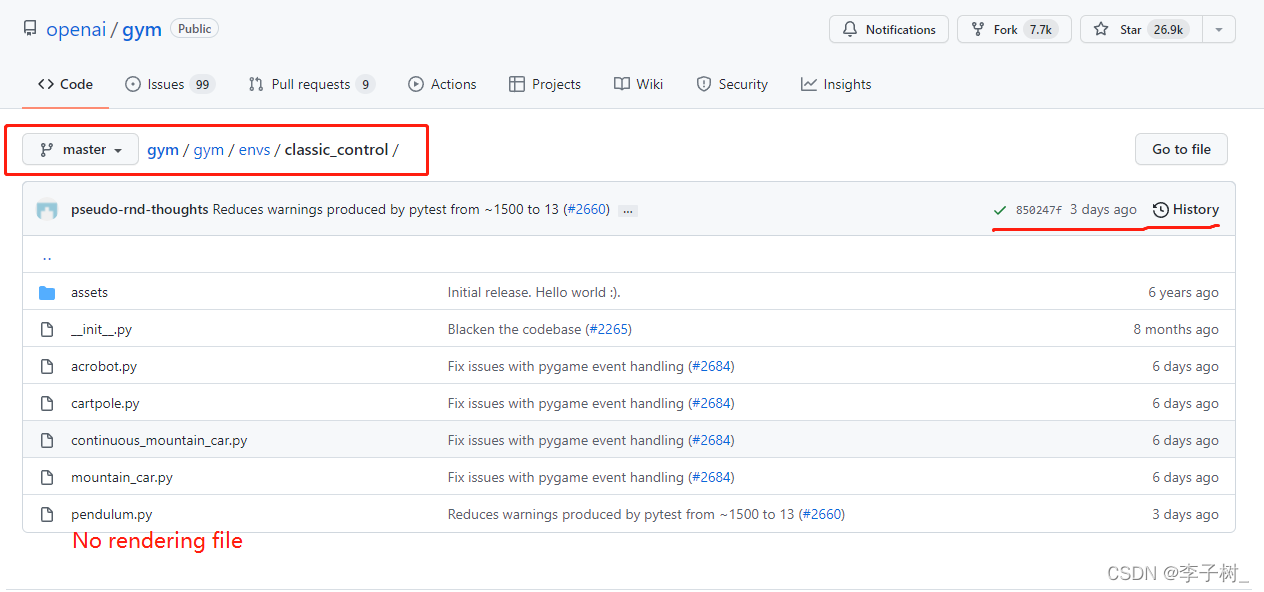This screenshot has height=592, width=1264.
Task: Click the Public visibility label
Action: [x=194, y=29]
